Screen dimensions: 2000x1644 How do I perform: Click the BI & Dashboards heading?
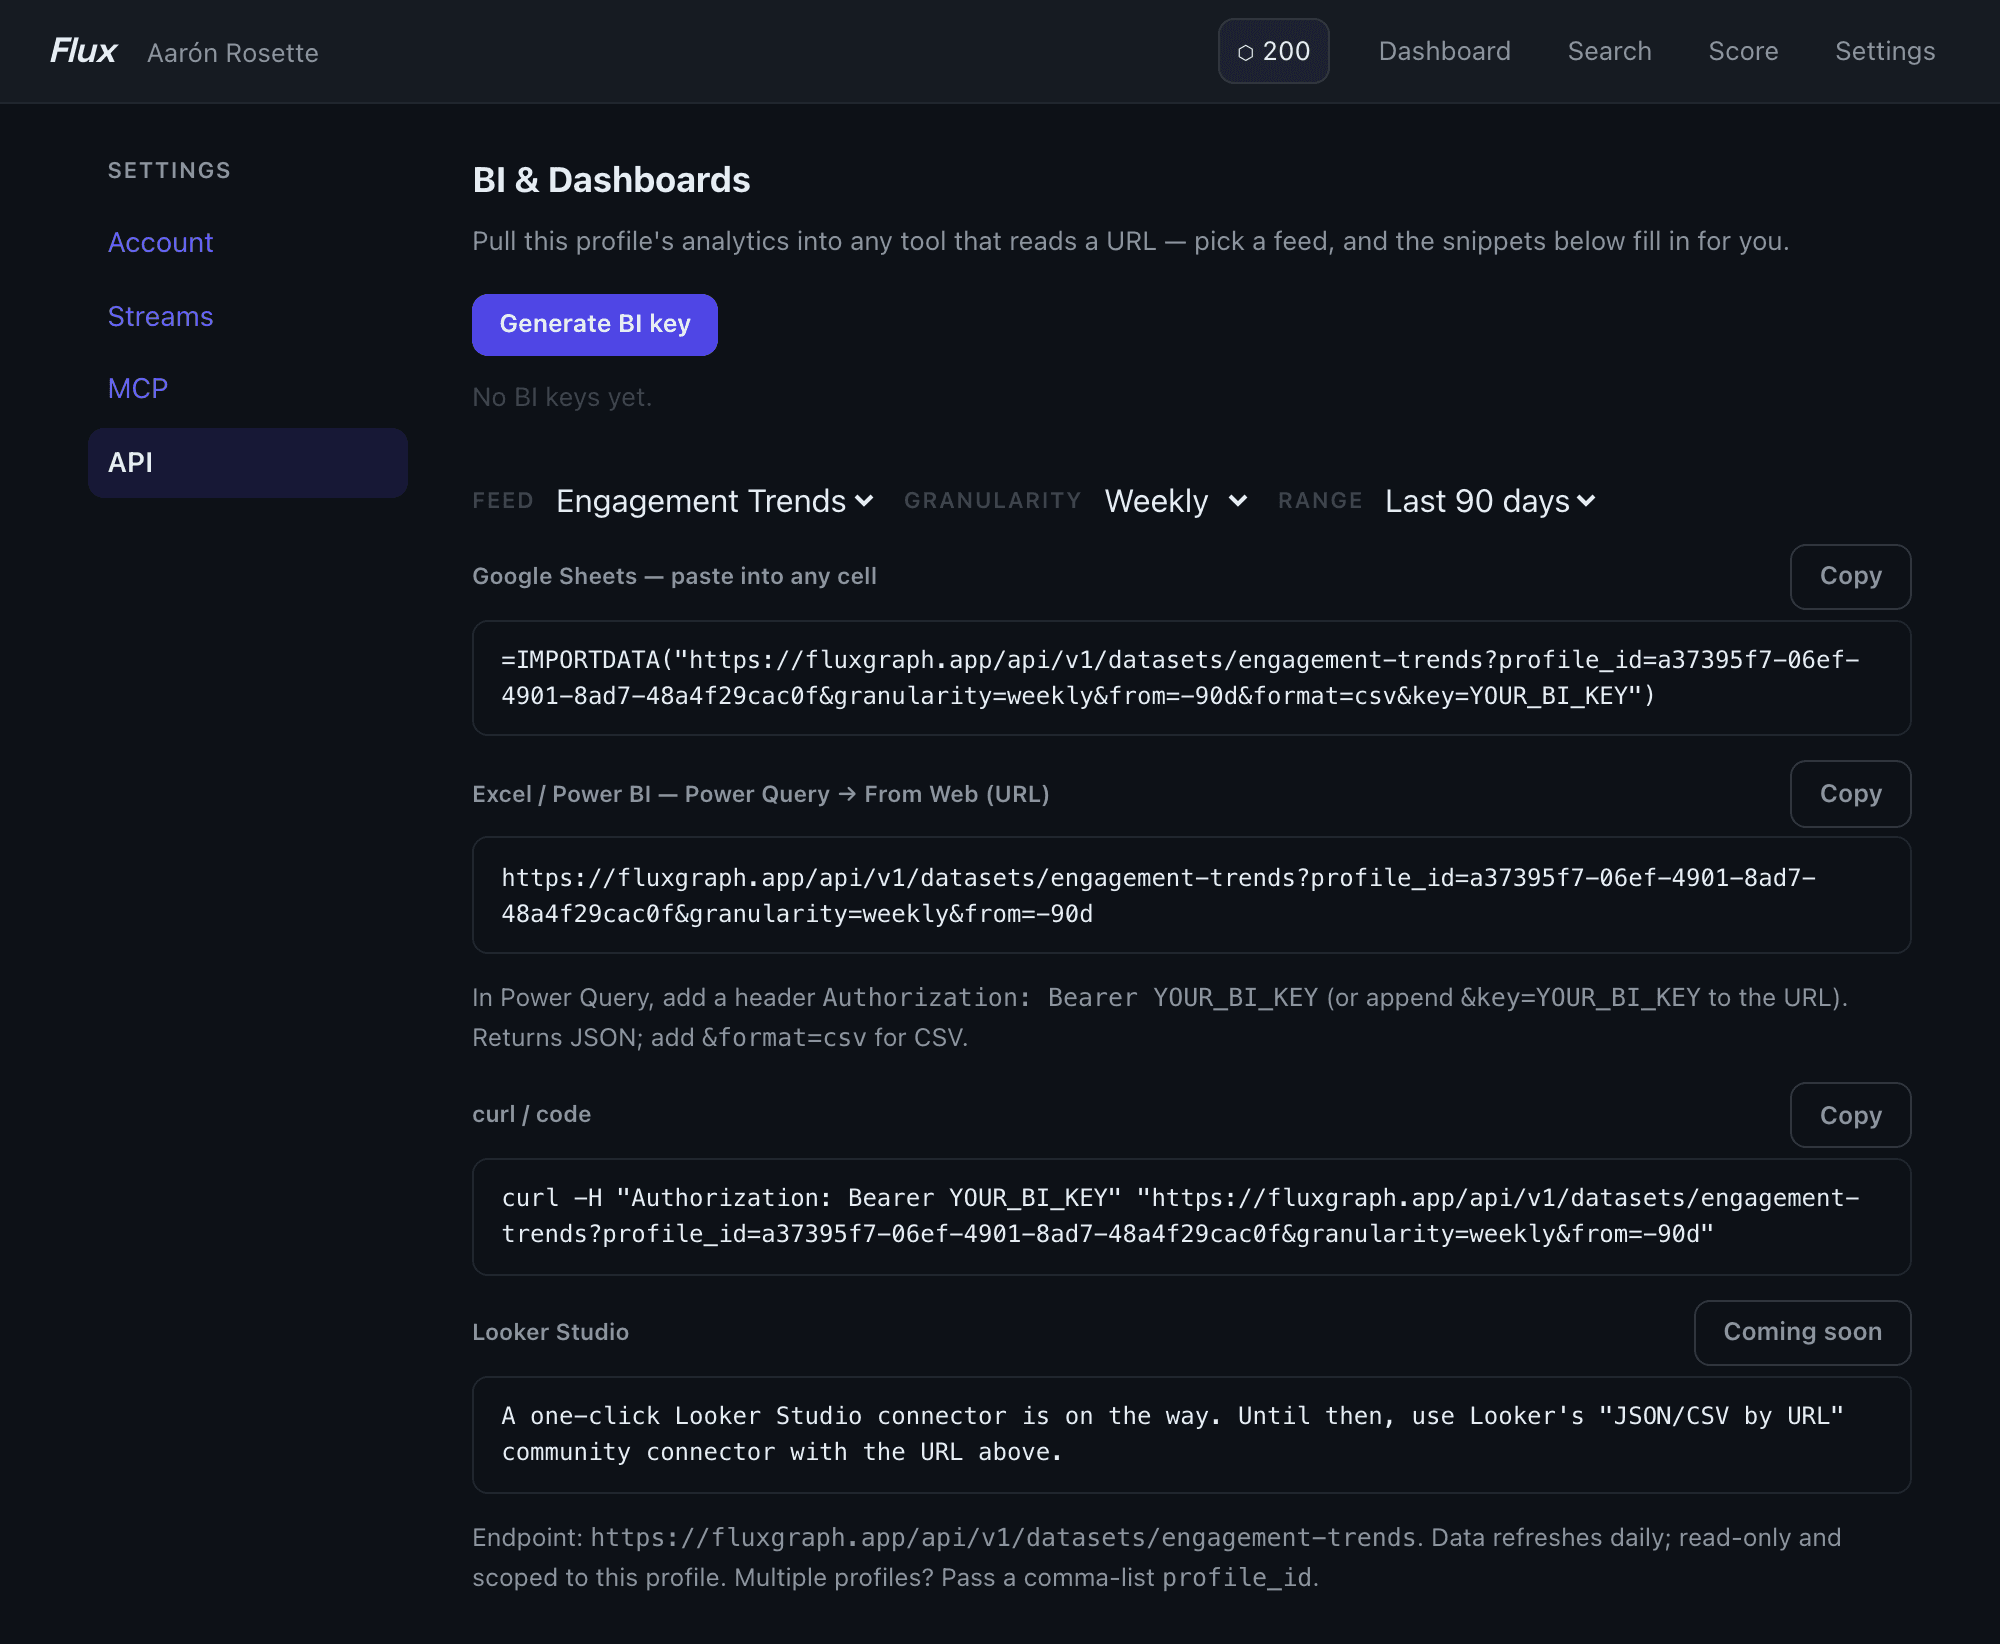[x=611, y=180]
